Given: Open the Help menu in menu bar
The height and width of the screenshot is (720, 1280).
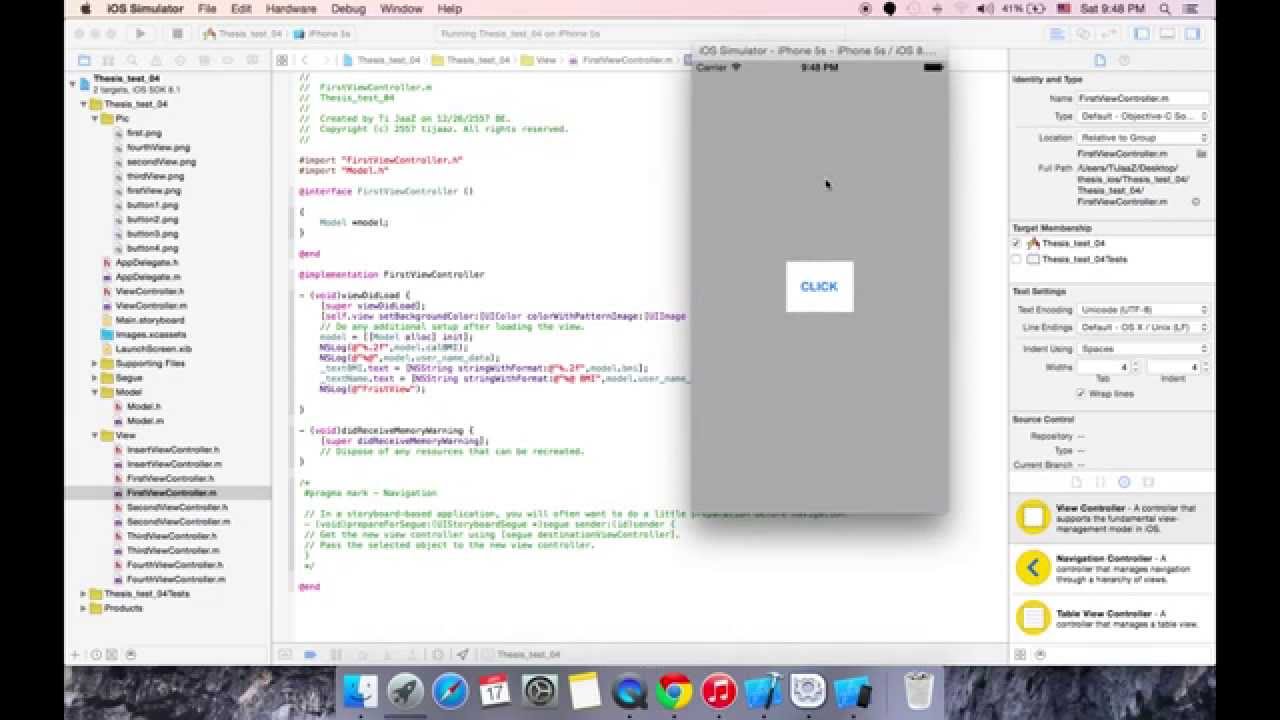Looking at the screenshot, I should tap(450, 9).
